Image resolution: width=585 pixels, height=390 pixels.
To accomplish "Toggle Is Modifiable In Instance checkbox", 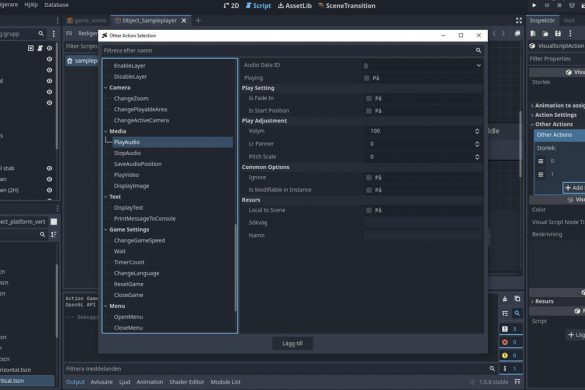I will [369, 190].
